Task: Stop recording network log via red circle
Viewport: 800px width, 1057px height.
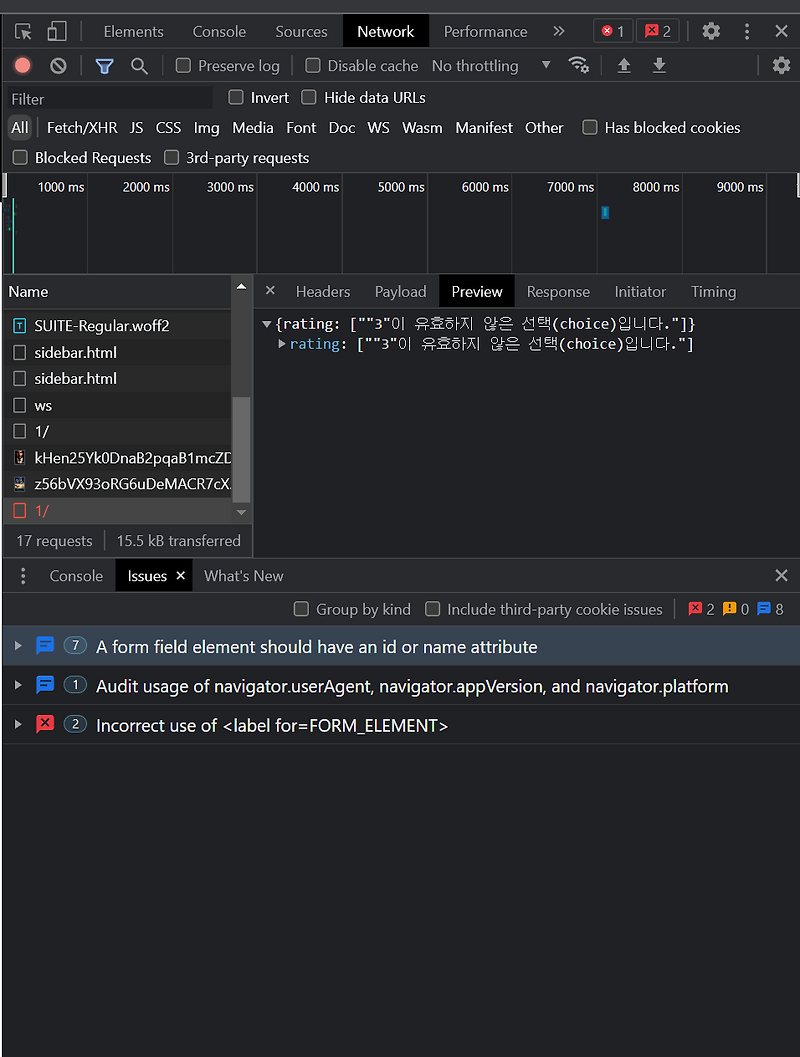Action: (x=22, y=65)
